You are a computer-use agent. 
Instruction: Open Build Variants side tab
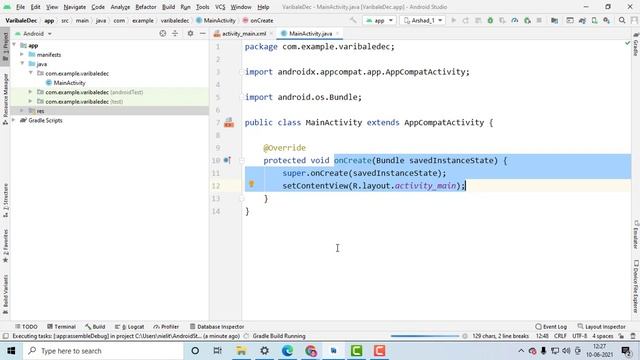tap(5, 294)
